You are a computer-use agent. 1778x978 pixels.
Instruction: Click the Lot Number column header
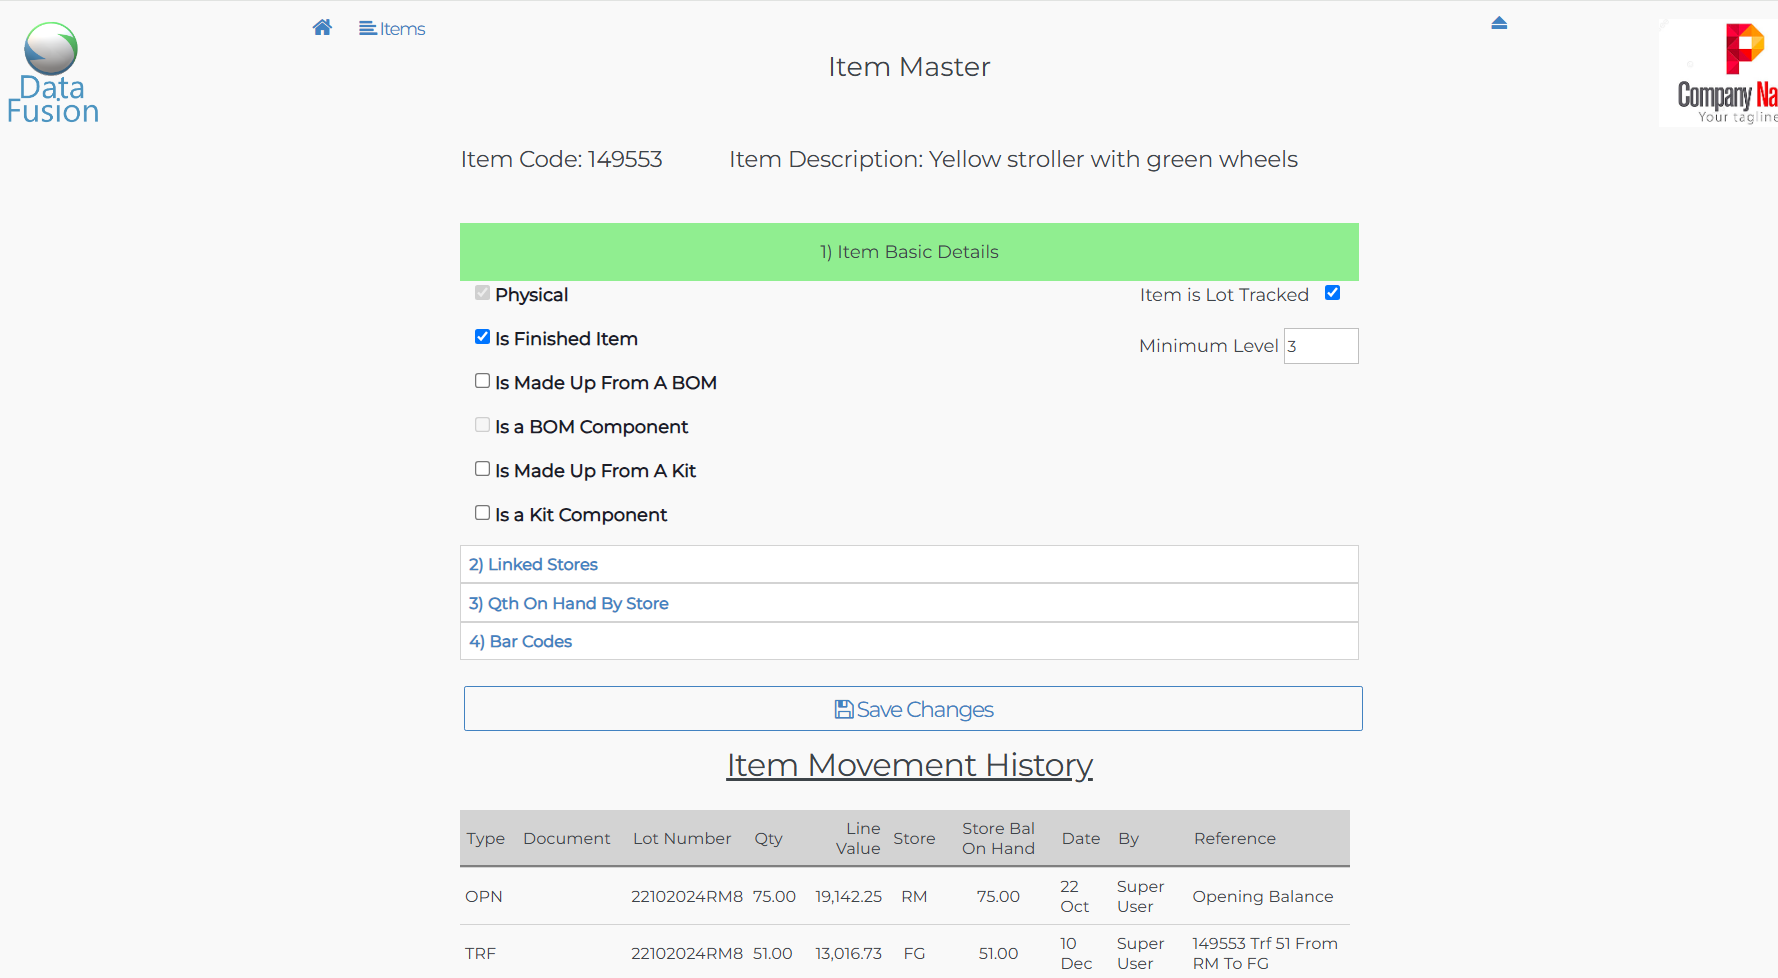[x=681, y=839]
